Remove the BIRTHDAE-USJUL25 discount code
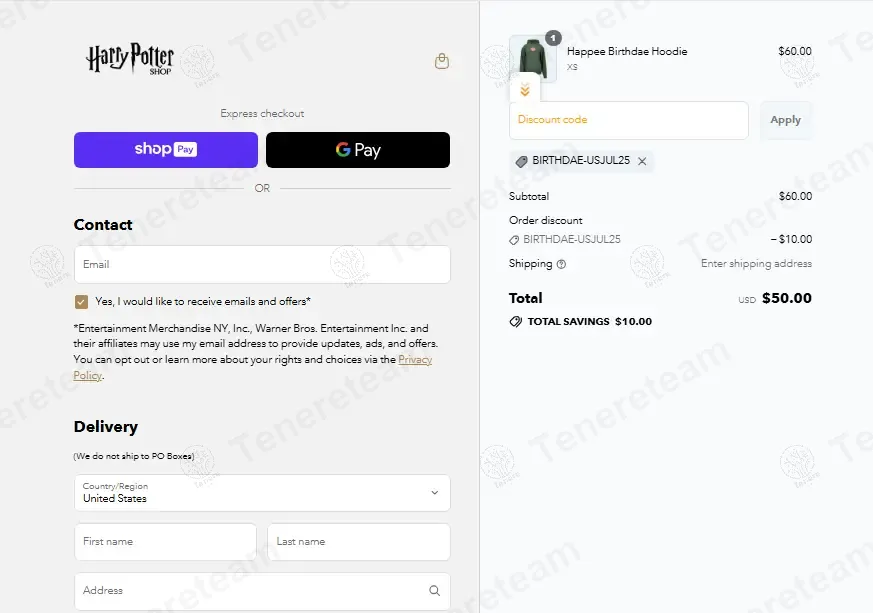 tap(642, 161)
